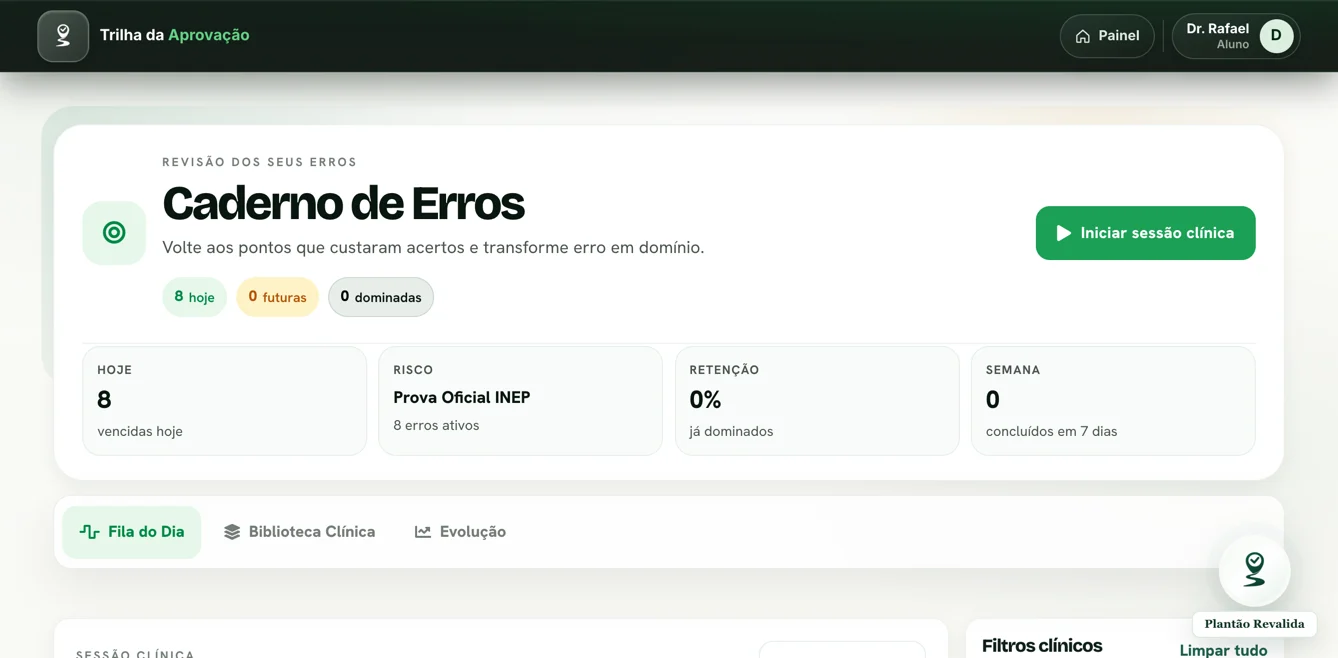Go to Painel via the house button
This screenshot has width=1338, height=658.
[x=1107, y=36]
